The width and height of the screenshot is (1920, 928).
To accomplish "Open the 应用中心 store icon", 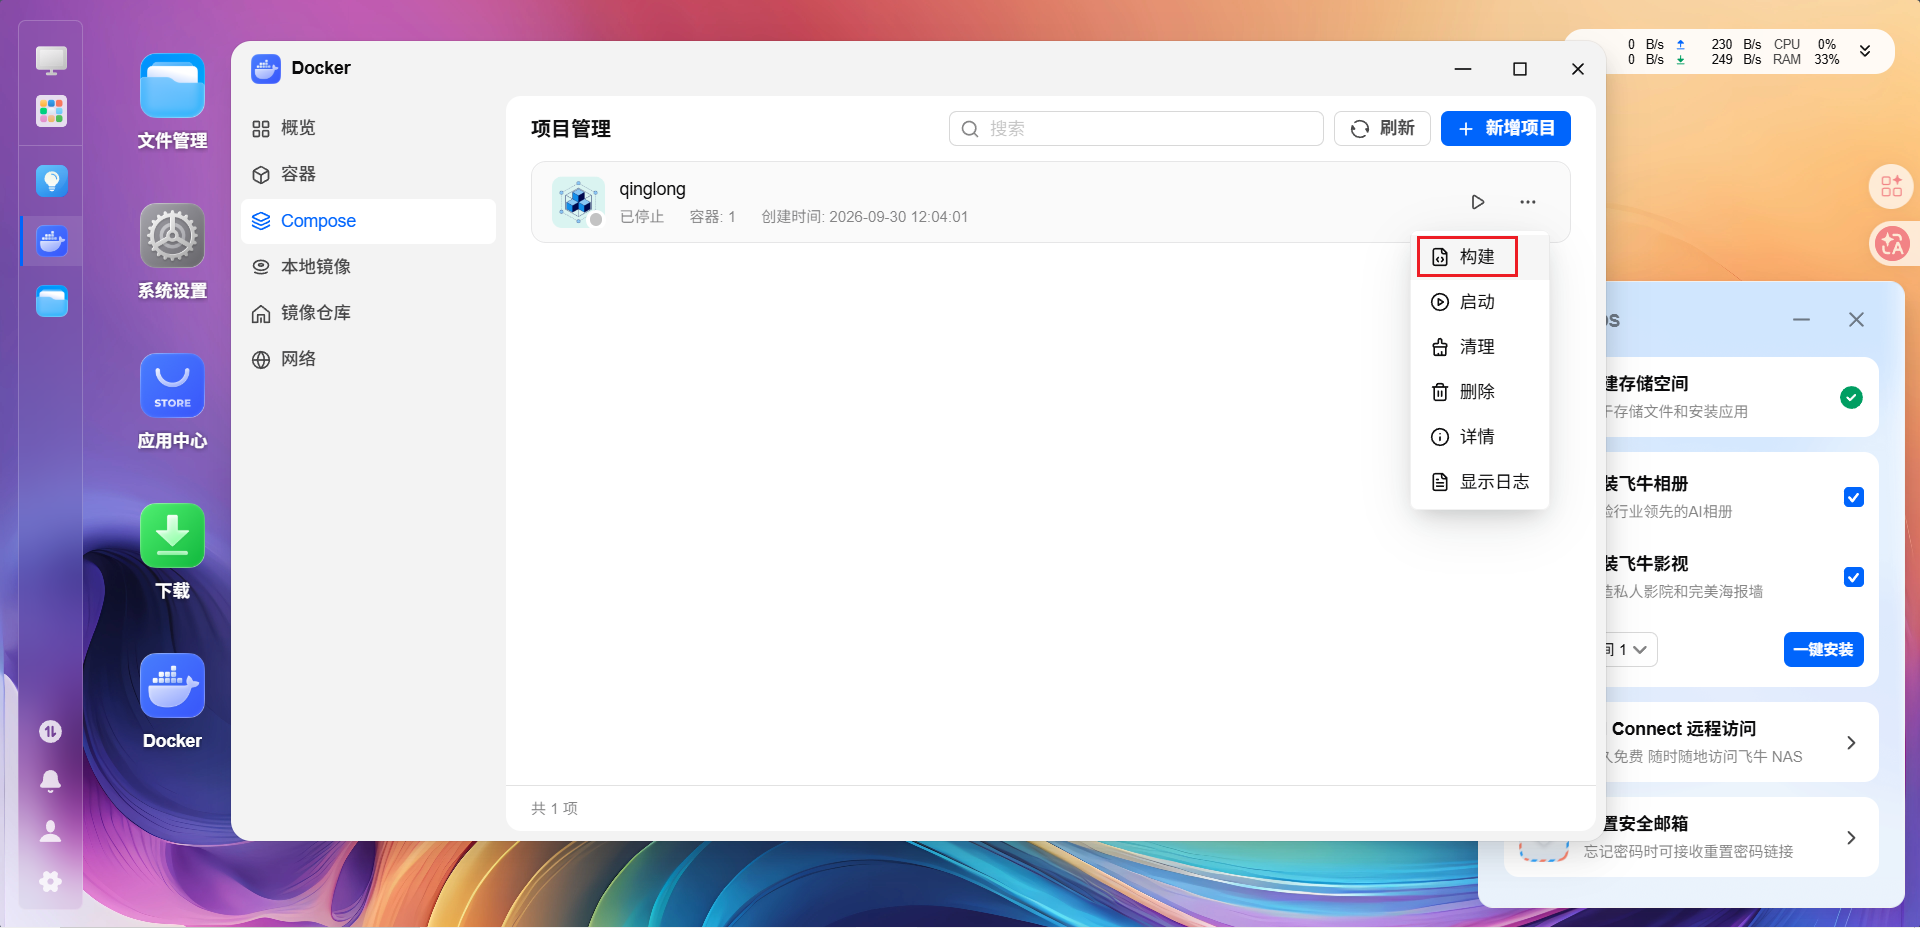I will point(172,386).
